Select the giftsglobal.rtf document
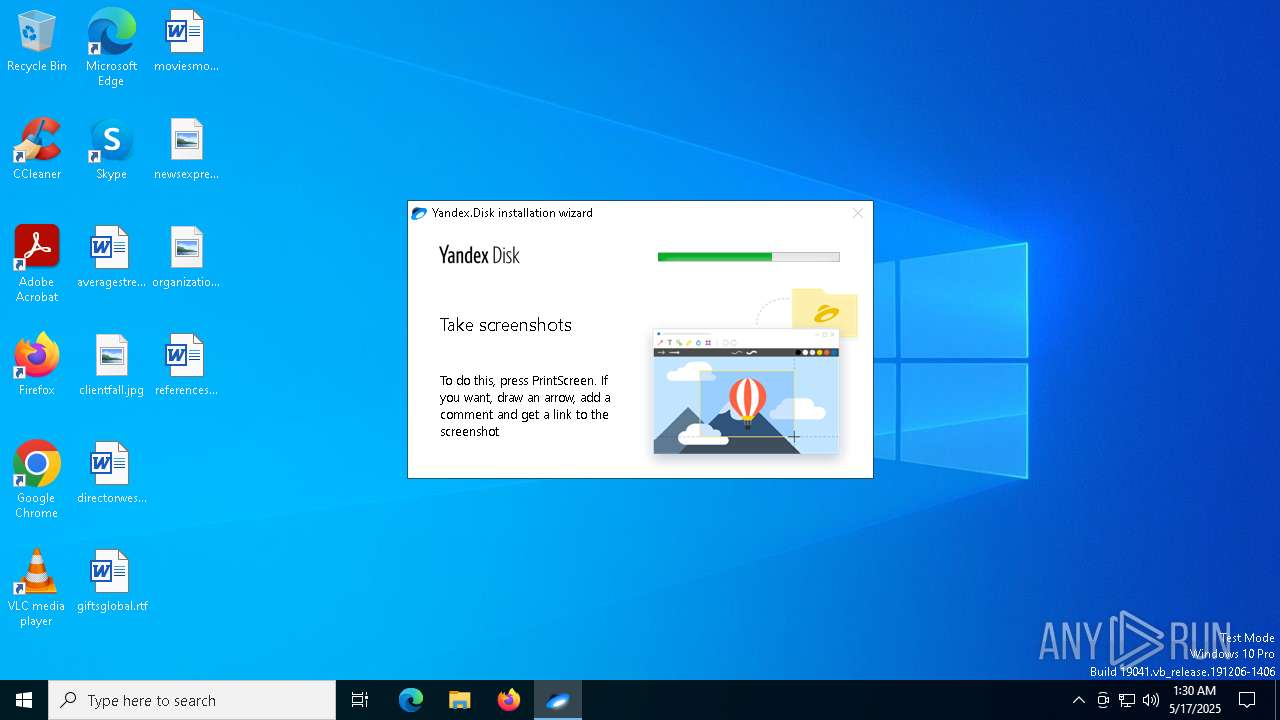Screen dimensions: 1280x720 [111, 582]
